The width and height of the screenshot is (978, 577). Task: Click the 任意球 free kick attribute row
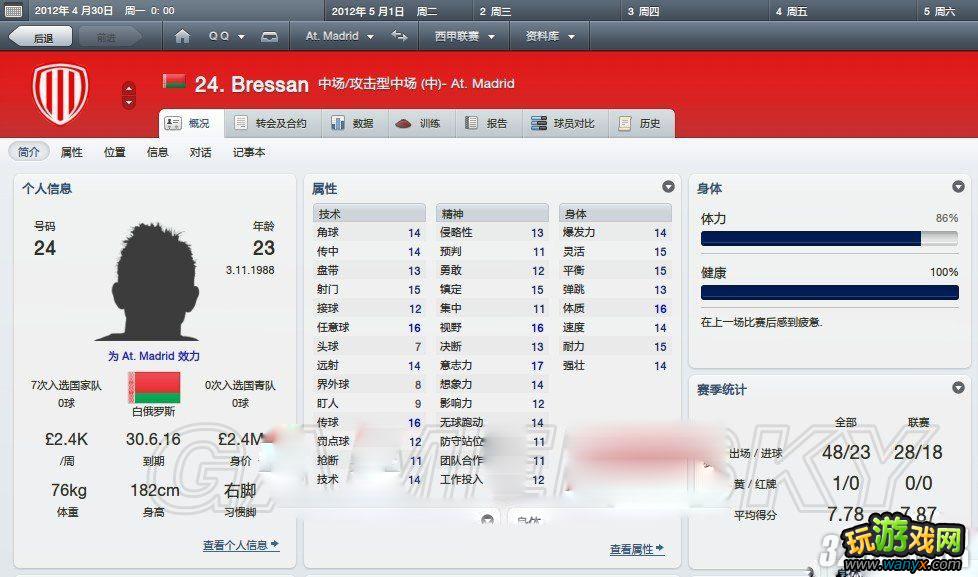click(369, 327)
